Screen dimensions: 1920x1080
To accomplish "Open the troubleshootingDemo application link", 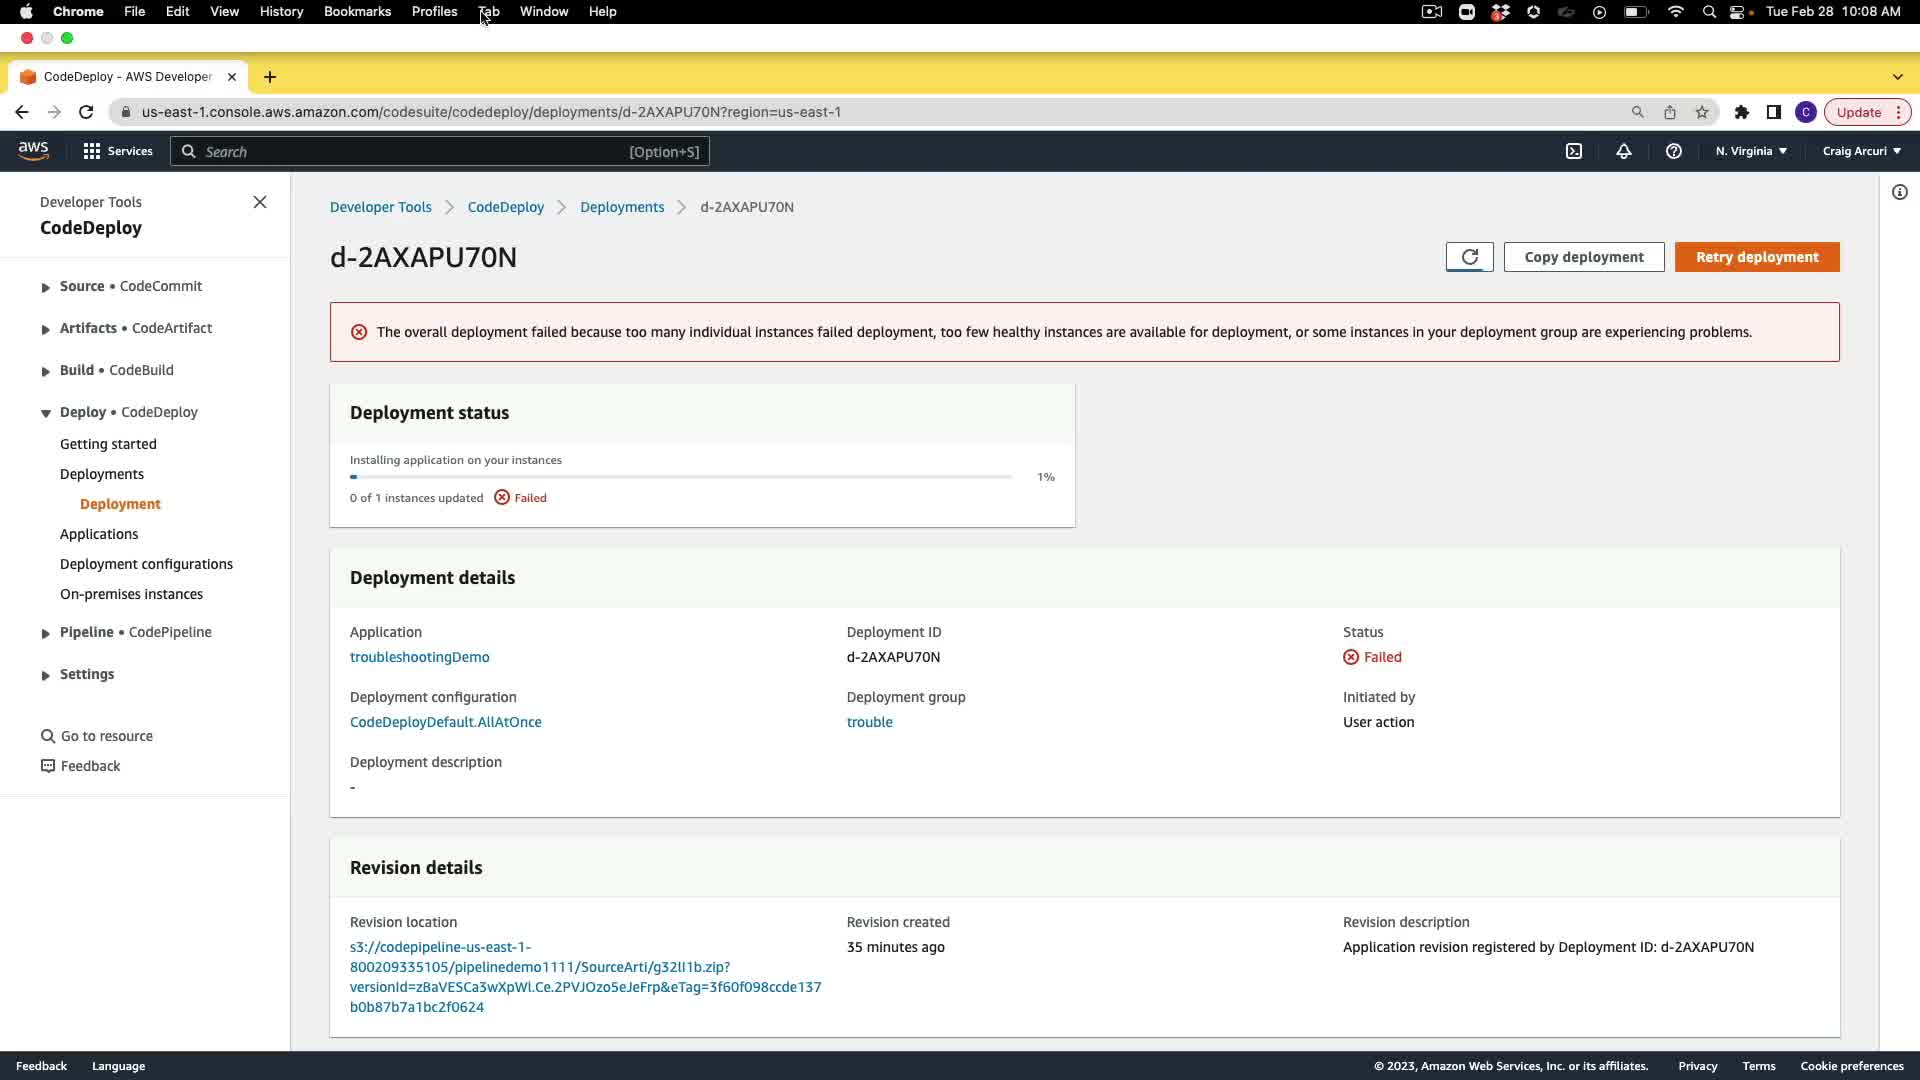I will (x=419, y=657).
